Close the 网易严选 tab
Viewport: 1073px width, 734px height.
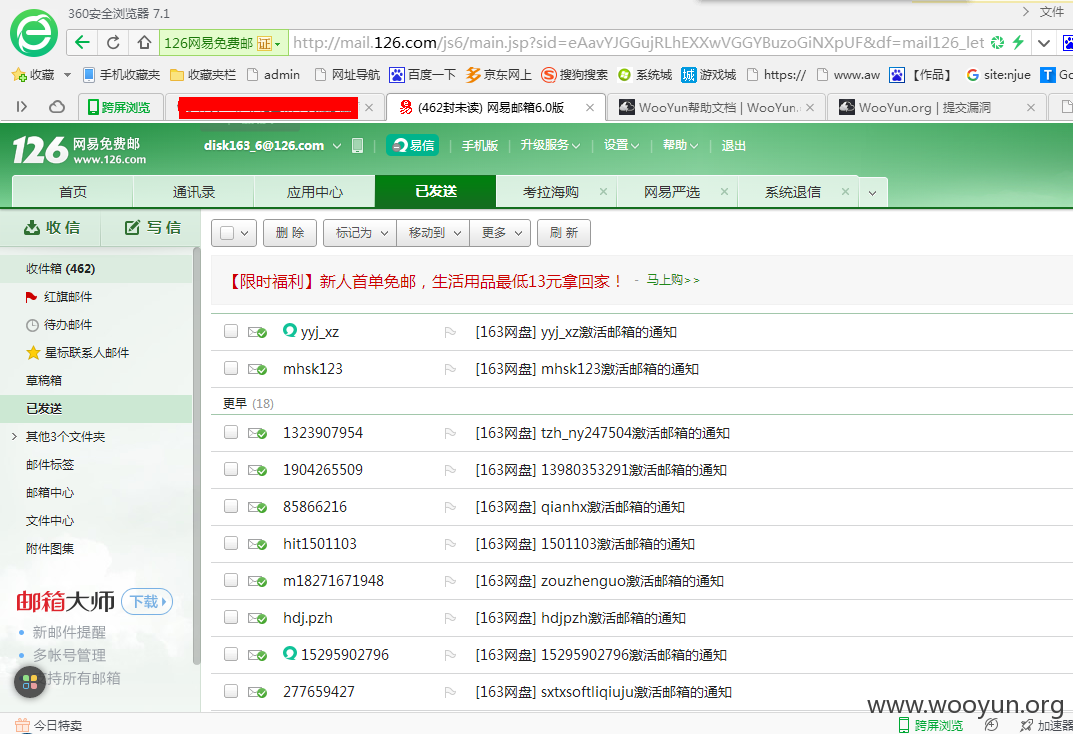click(724, 192)
